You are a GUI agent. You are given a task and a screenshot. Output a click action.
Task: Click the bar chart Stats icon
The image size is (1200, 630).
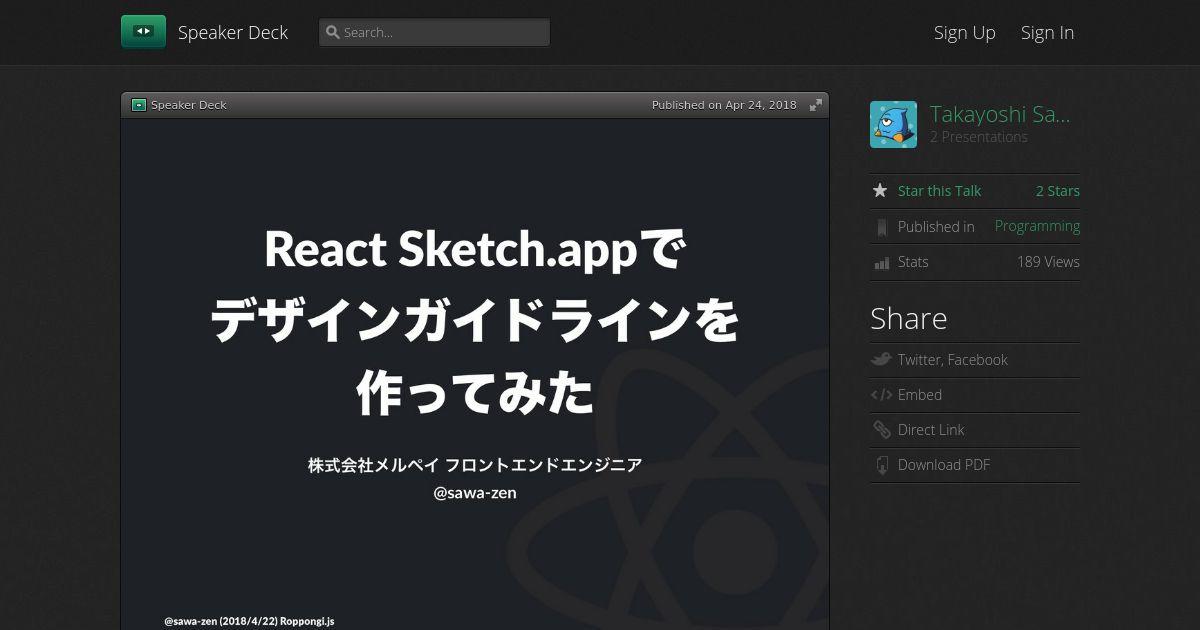click(881, 262)
